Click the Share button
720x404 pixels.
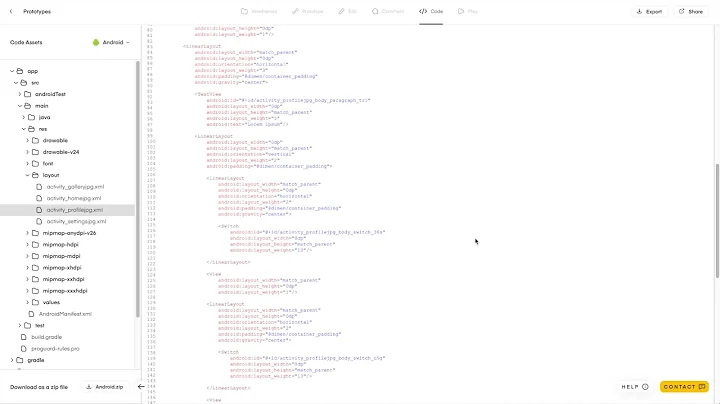(x=691, y=11)
